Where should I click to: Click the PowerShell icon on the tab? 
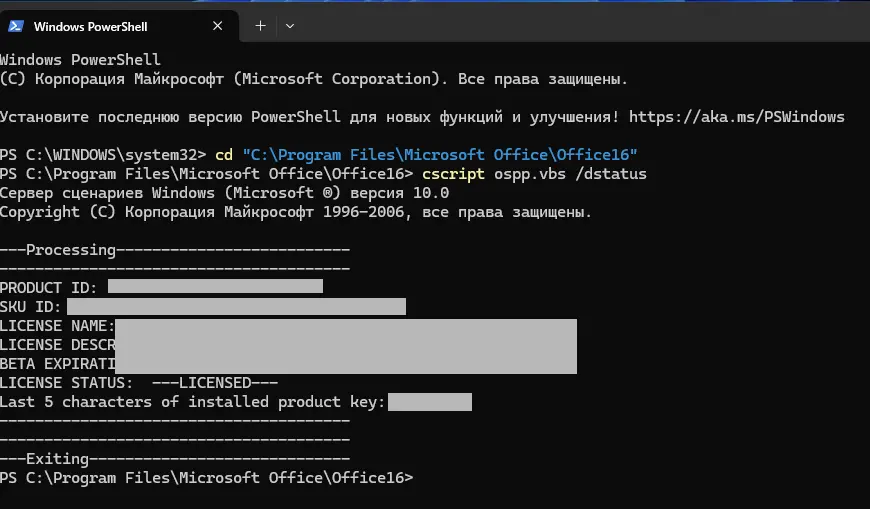[18, 26]
